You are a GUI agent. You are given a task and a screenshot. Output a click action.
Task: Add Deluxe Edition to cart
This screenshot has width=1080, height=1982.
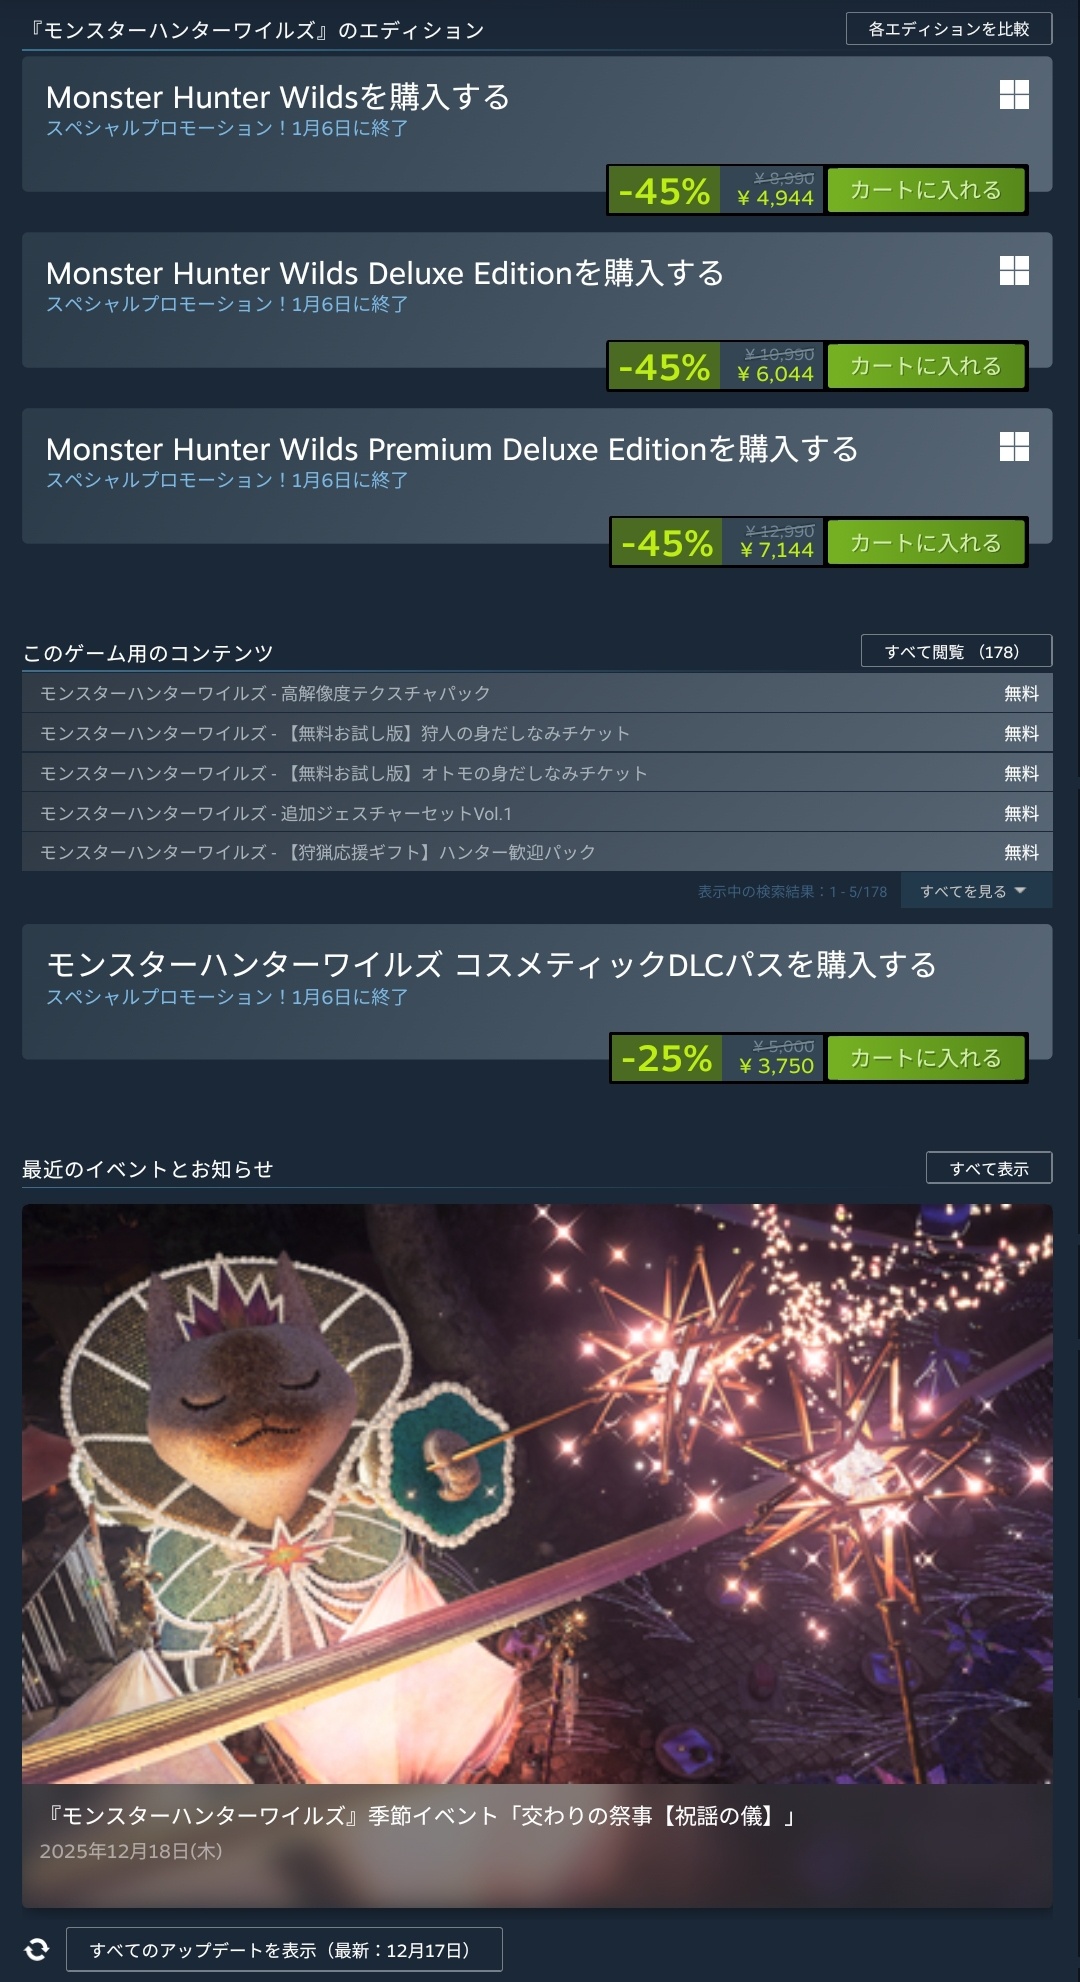tap(925, 366)
